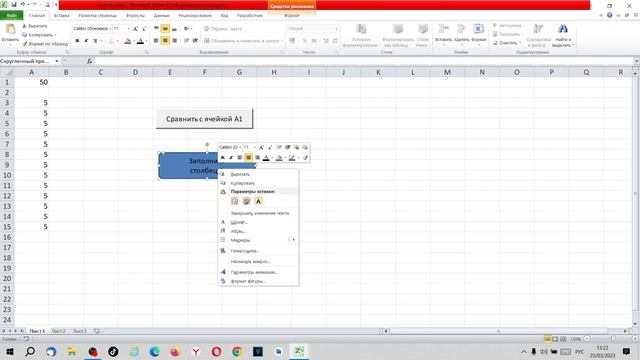Open the Clear (Очистить) dropdown in the Editing group
The height and width of the screenshot is (360, 640).
click(x=520, y=43)
